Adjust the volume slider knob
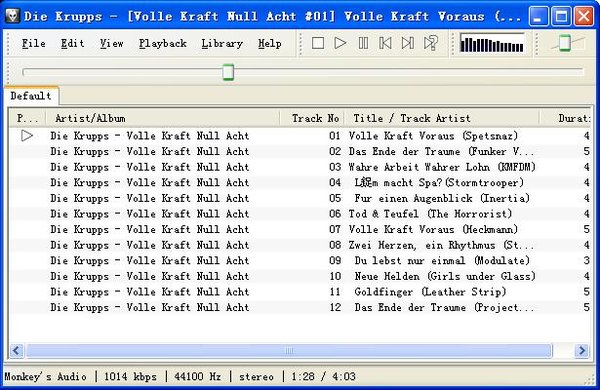 [x=565, y=43]
